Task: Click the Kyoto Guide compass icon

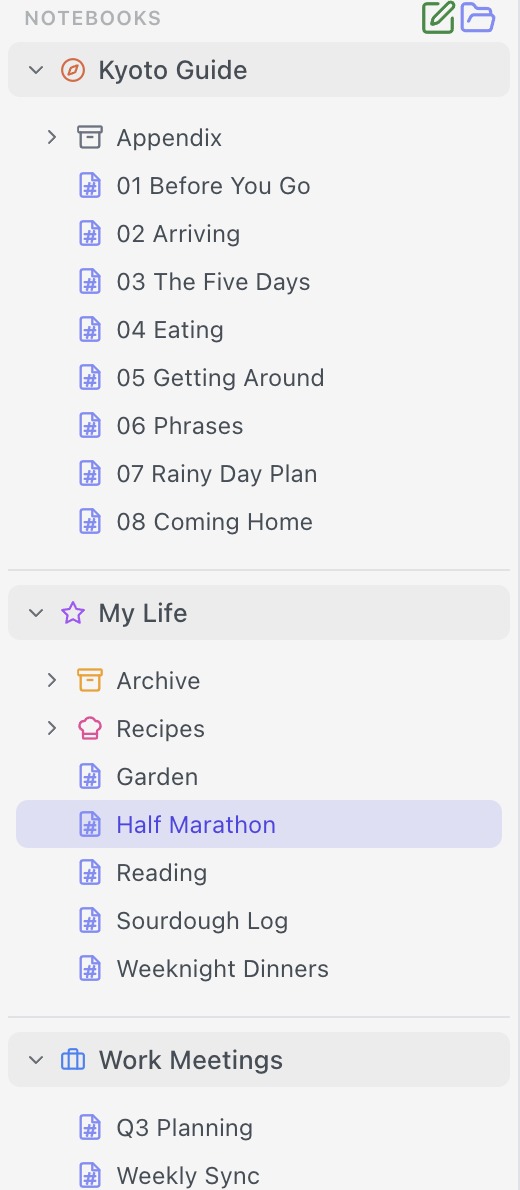Action: 73,71
